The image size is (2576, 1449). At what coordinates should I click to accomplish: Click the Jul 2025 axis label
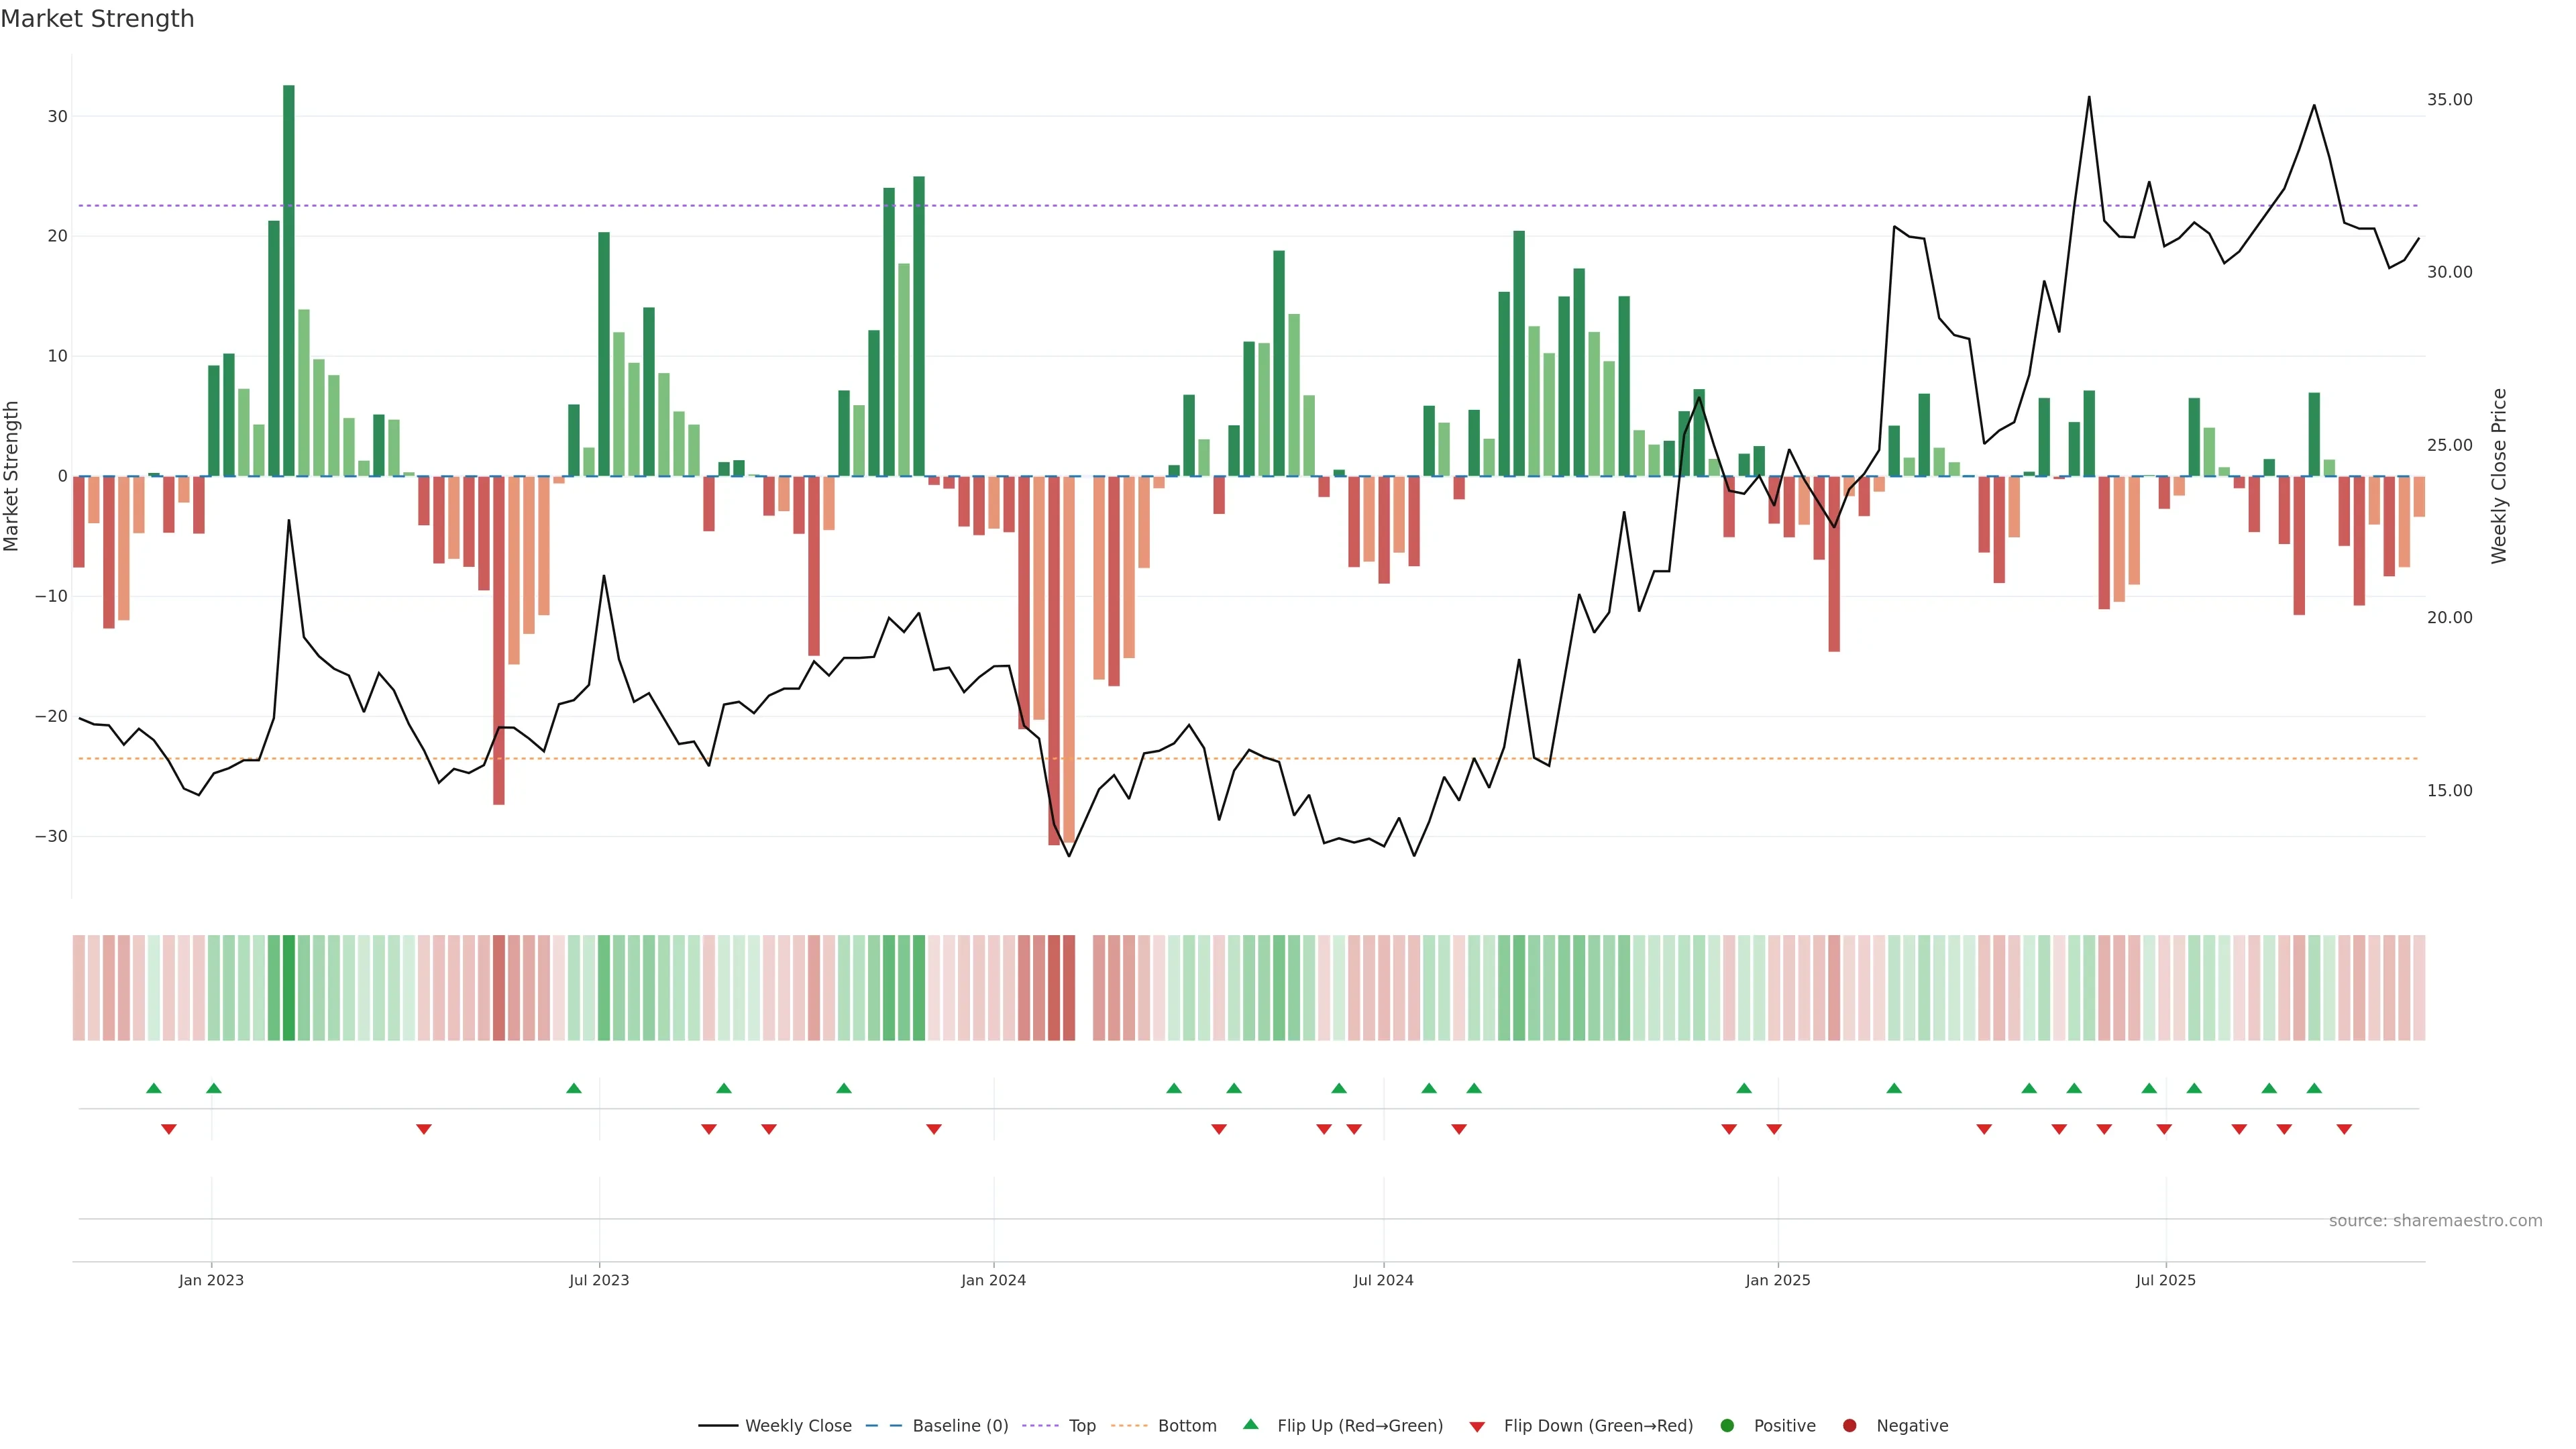tap(2166, 1280)
